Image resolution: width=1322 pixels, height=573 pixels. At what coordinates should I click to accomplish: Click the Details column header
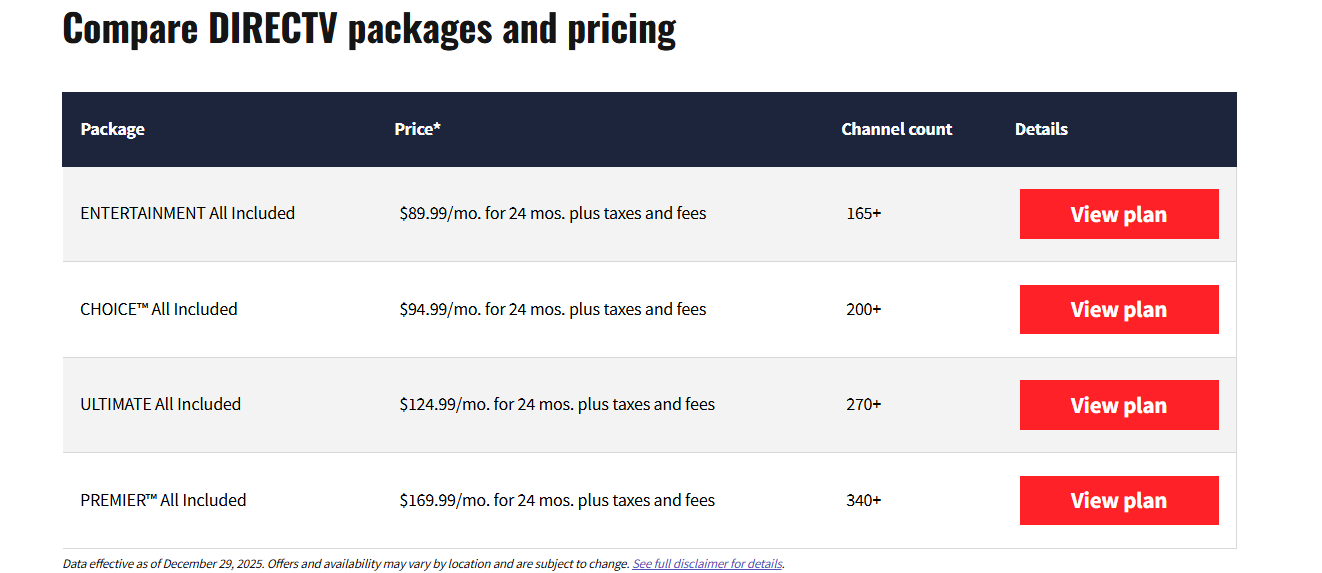(x=1041, y=129)
